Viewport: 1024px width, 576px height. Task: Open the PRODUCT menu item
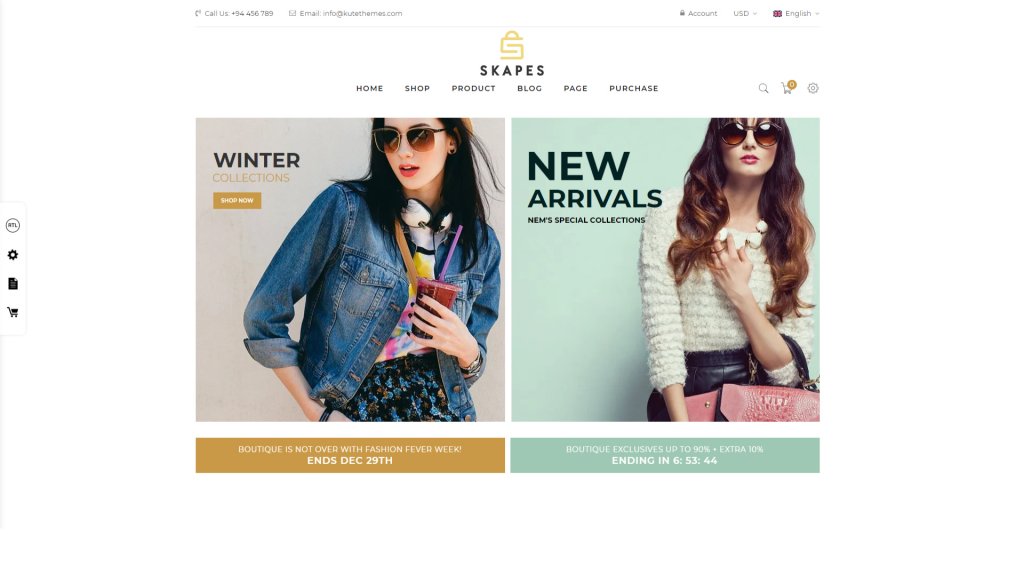click(473, 88)
